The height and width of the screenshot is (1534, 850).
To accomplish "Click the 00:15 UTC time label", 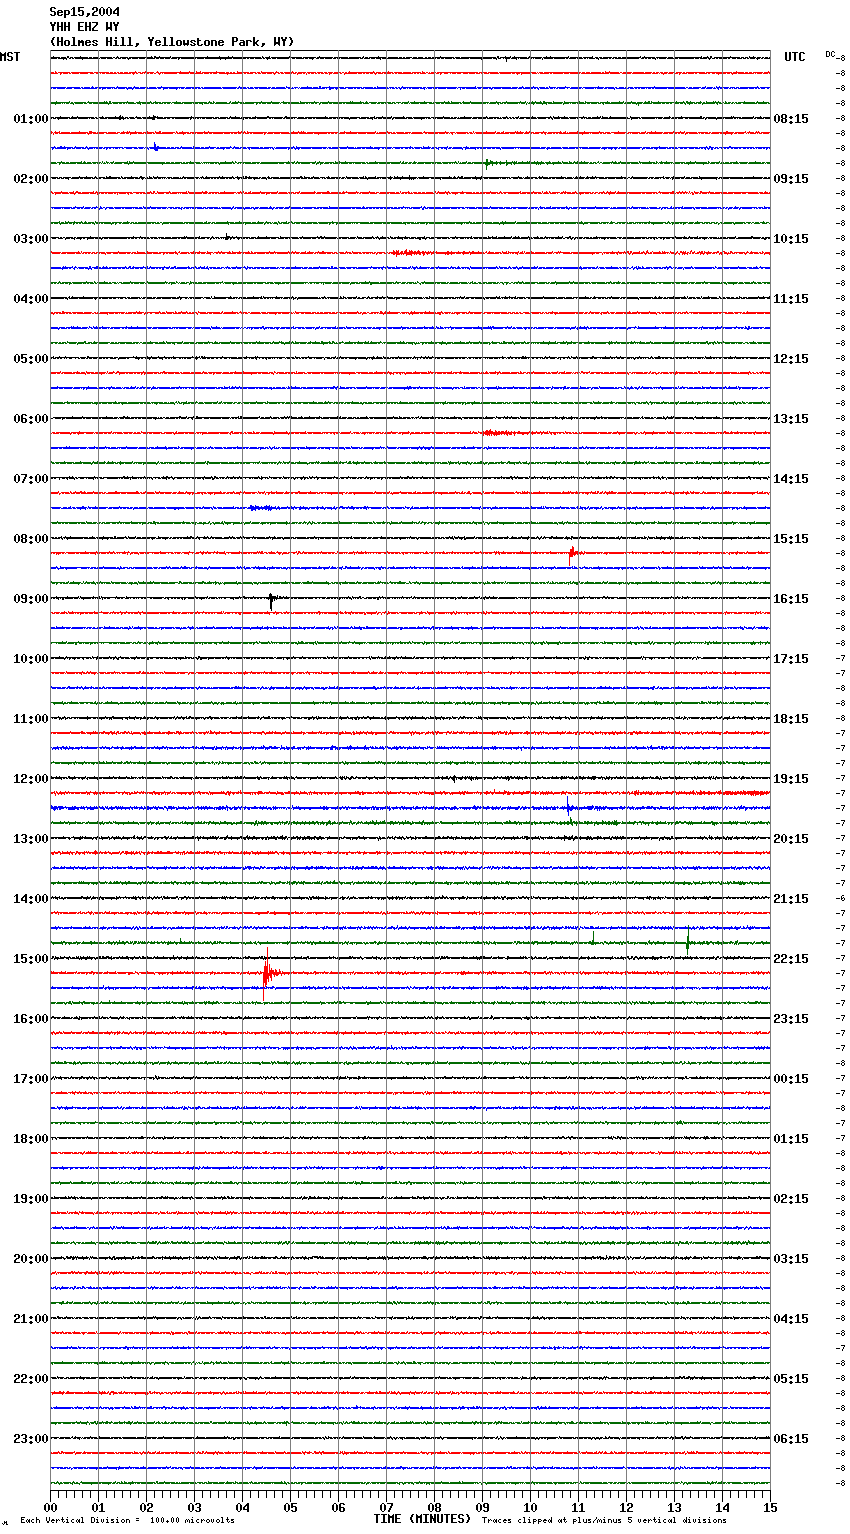I will (x=791, y=1079).
